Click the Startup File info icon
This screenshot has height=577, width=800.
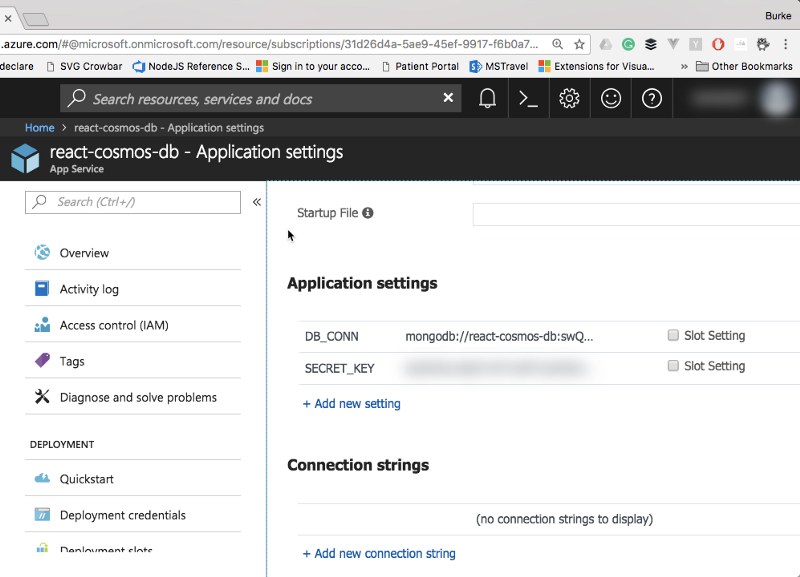tap(368, 213)
